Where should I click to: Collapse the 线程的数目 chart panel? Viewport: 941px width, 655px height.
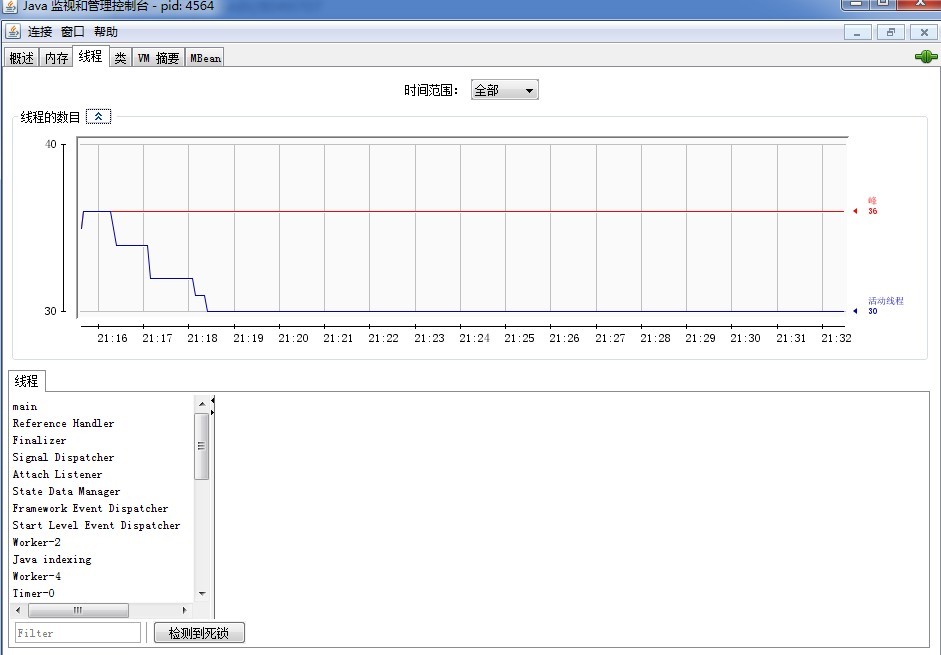(x=98, y=116)
